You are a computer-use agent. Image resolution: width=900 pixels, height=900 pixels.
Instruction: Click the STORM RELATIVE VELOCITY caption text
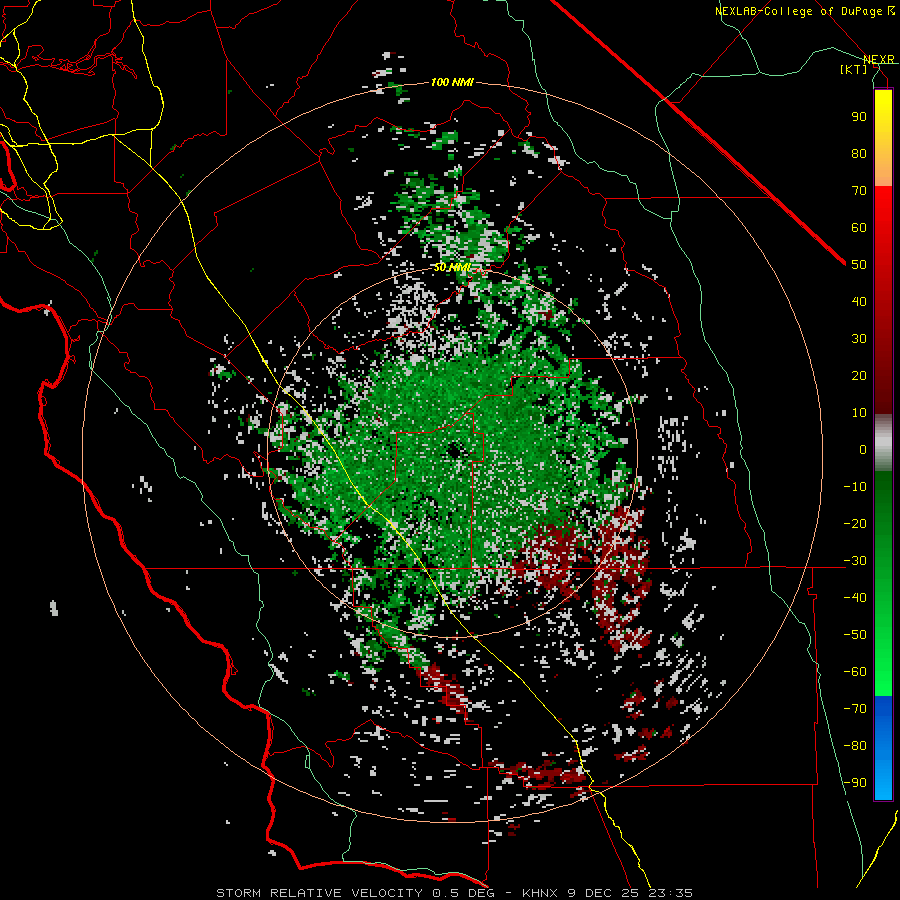319,893
